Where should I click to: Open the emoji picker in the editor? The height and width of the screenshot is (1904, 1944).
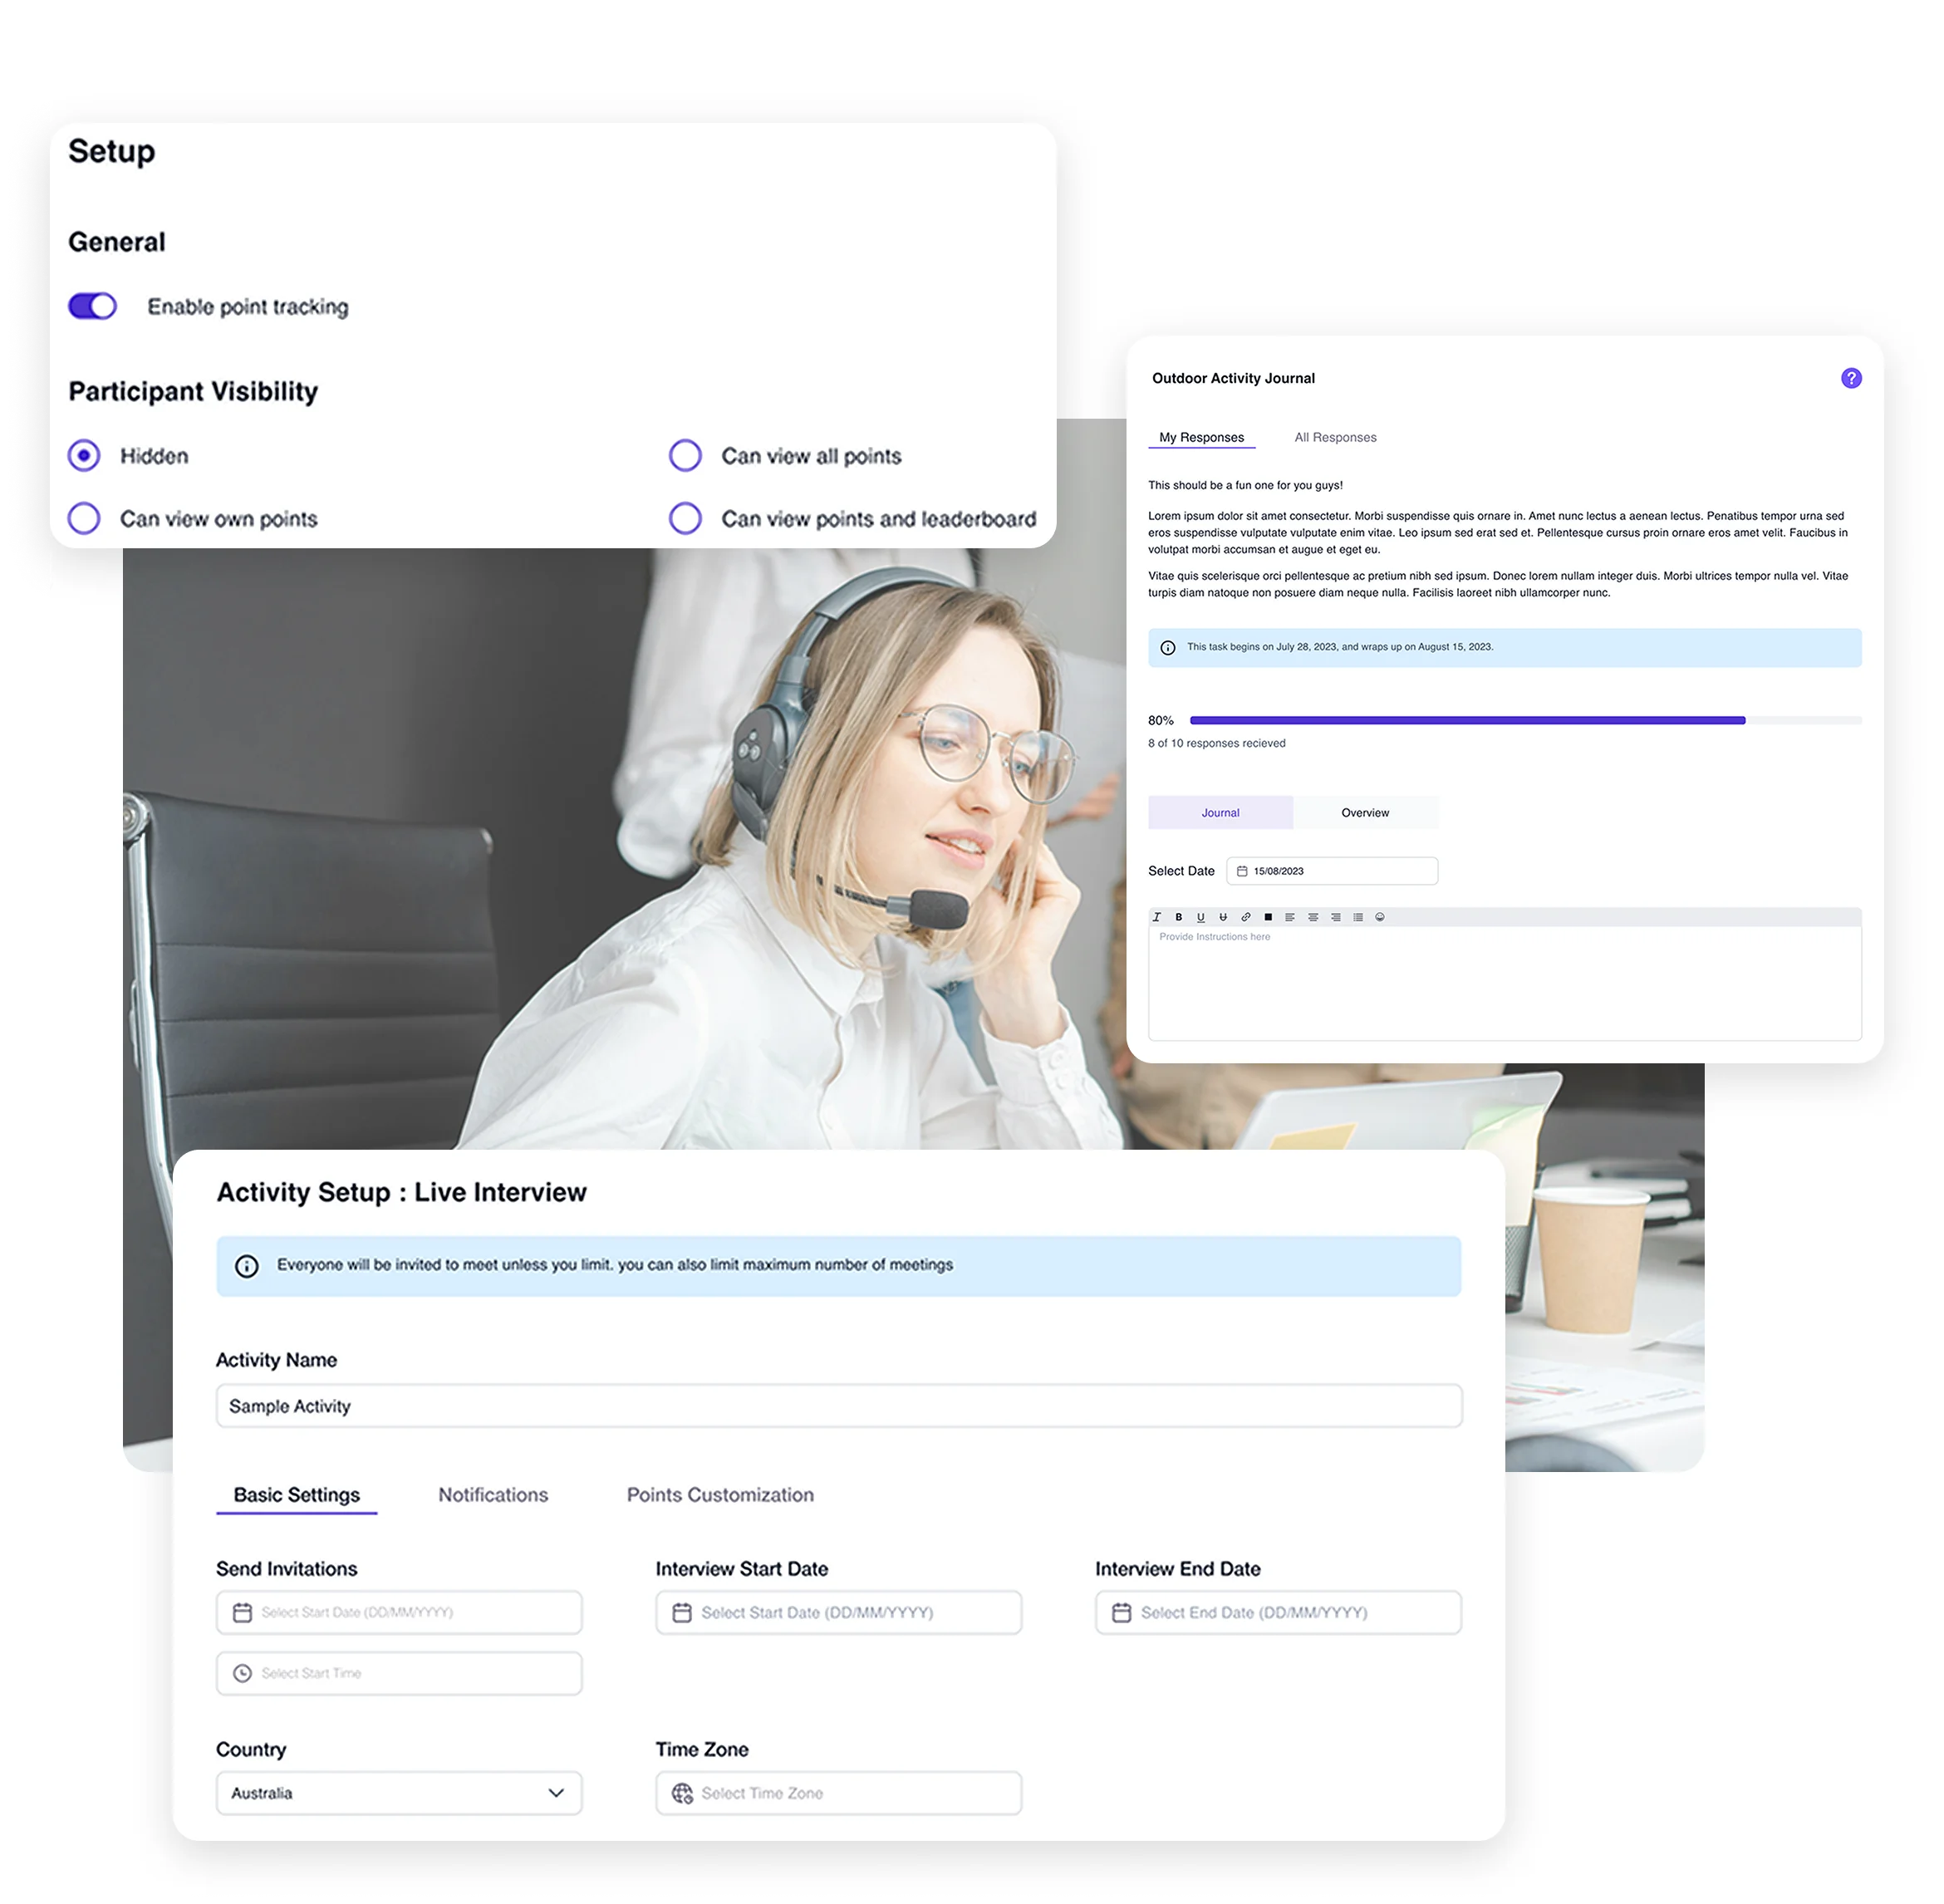(x=1381, y=917)
